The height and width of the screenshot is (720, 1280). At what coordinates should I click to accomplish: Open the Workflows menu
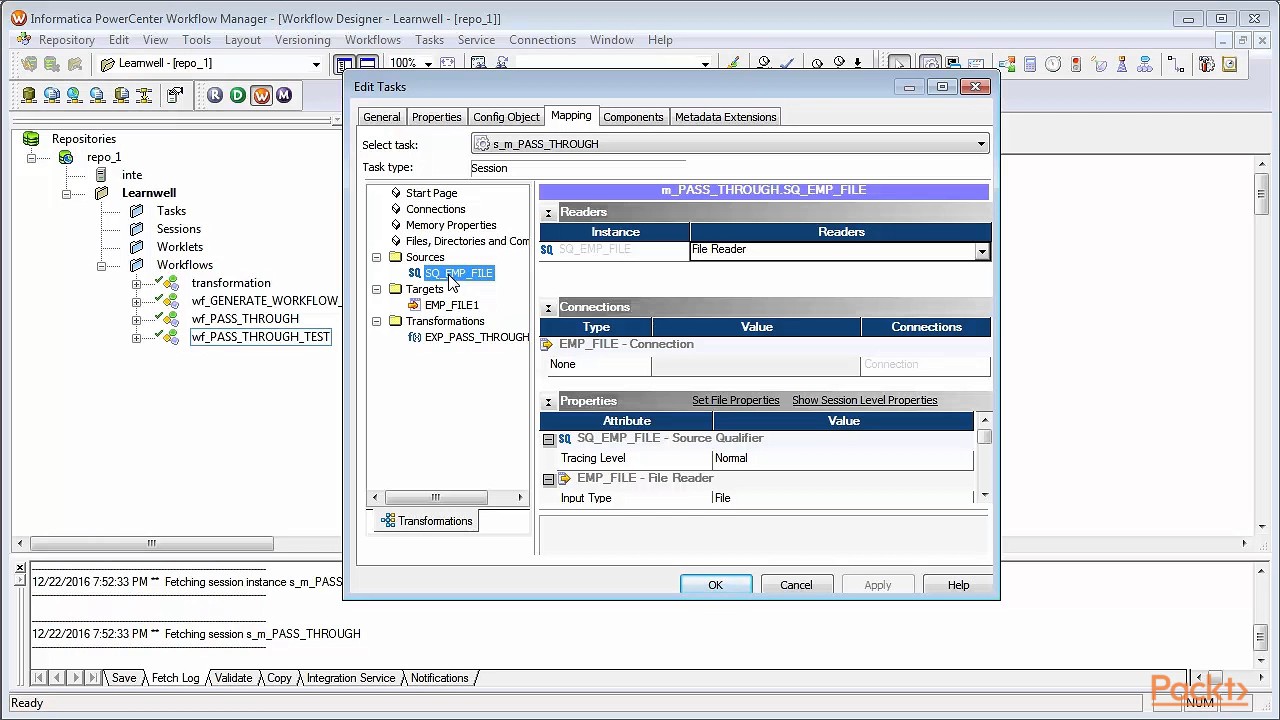372,40
